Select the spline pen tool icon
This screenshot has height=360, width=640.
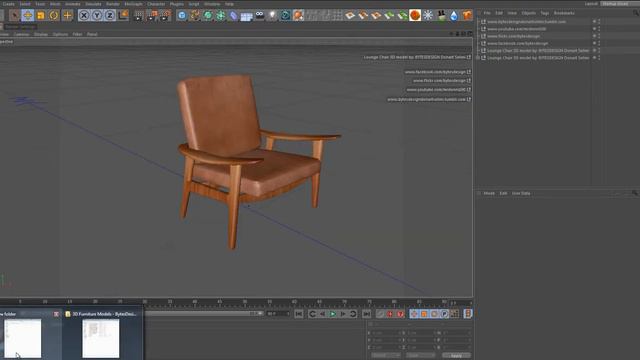pyautogui.click(x=195, y=16)
